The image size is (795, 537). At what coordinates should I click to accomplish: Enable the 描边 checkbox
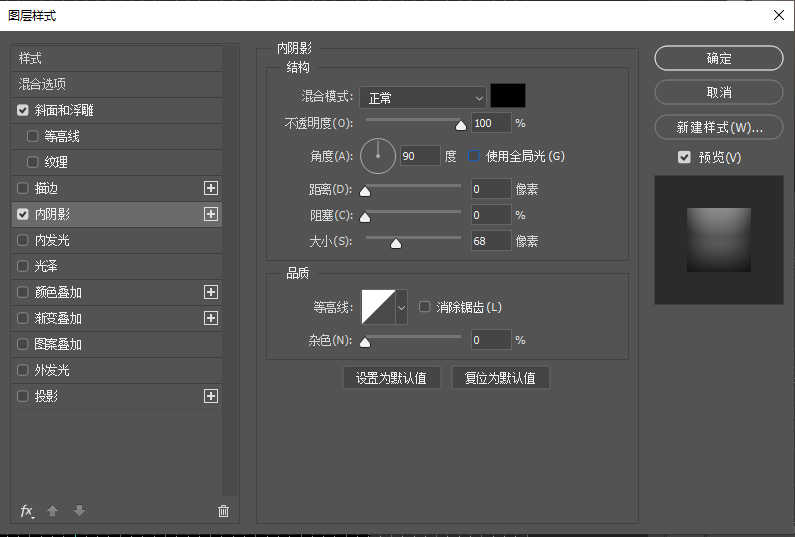(23, 188)
